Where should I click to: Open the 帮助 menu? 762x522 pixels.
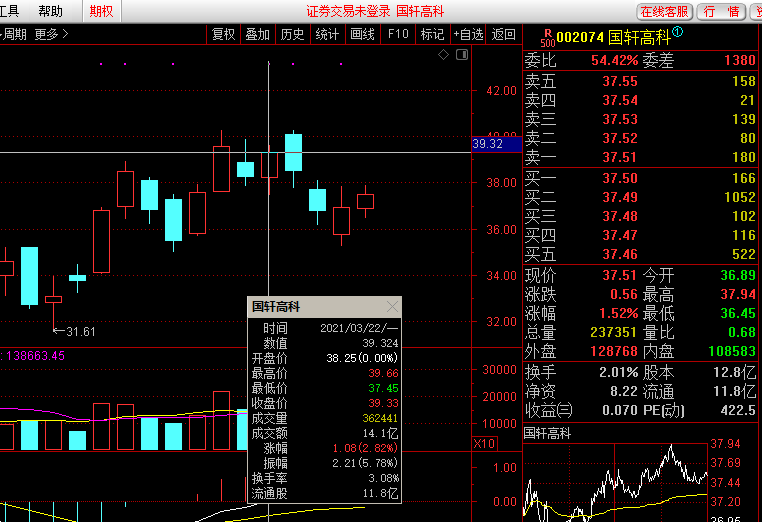(51, 11)
